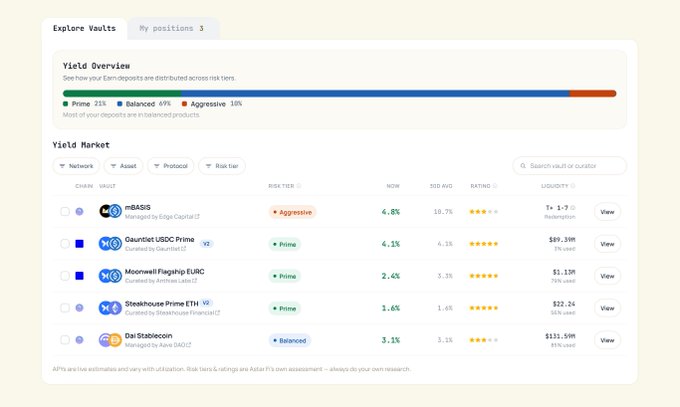The height and width of the screenshot is (407, 680).
Task: Click the Liquidity column info icon
Action: tap(573, 186)
